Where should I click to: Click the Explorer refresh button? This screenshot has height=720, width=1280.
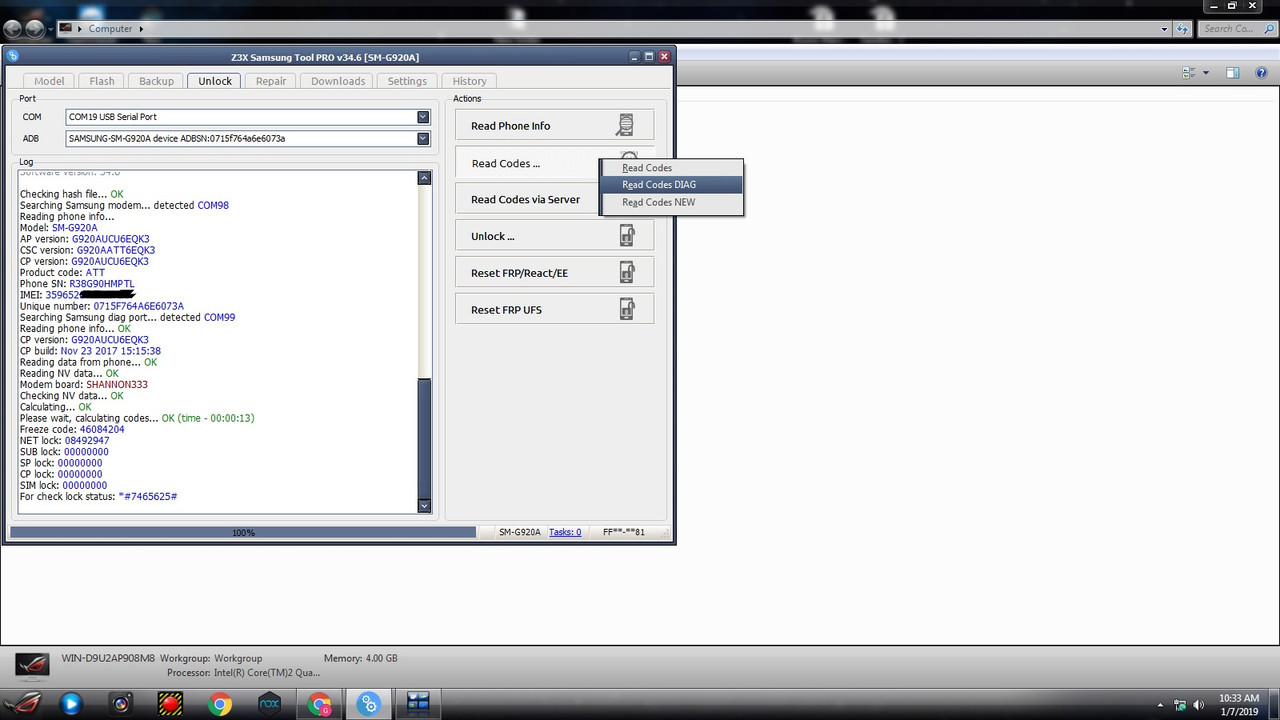coord(1185,29)
